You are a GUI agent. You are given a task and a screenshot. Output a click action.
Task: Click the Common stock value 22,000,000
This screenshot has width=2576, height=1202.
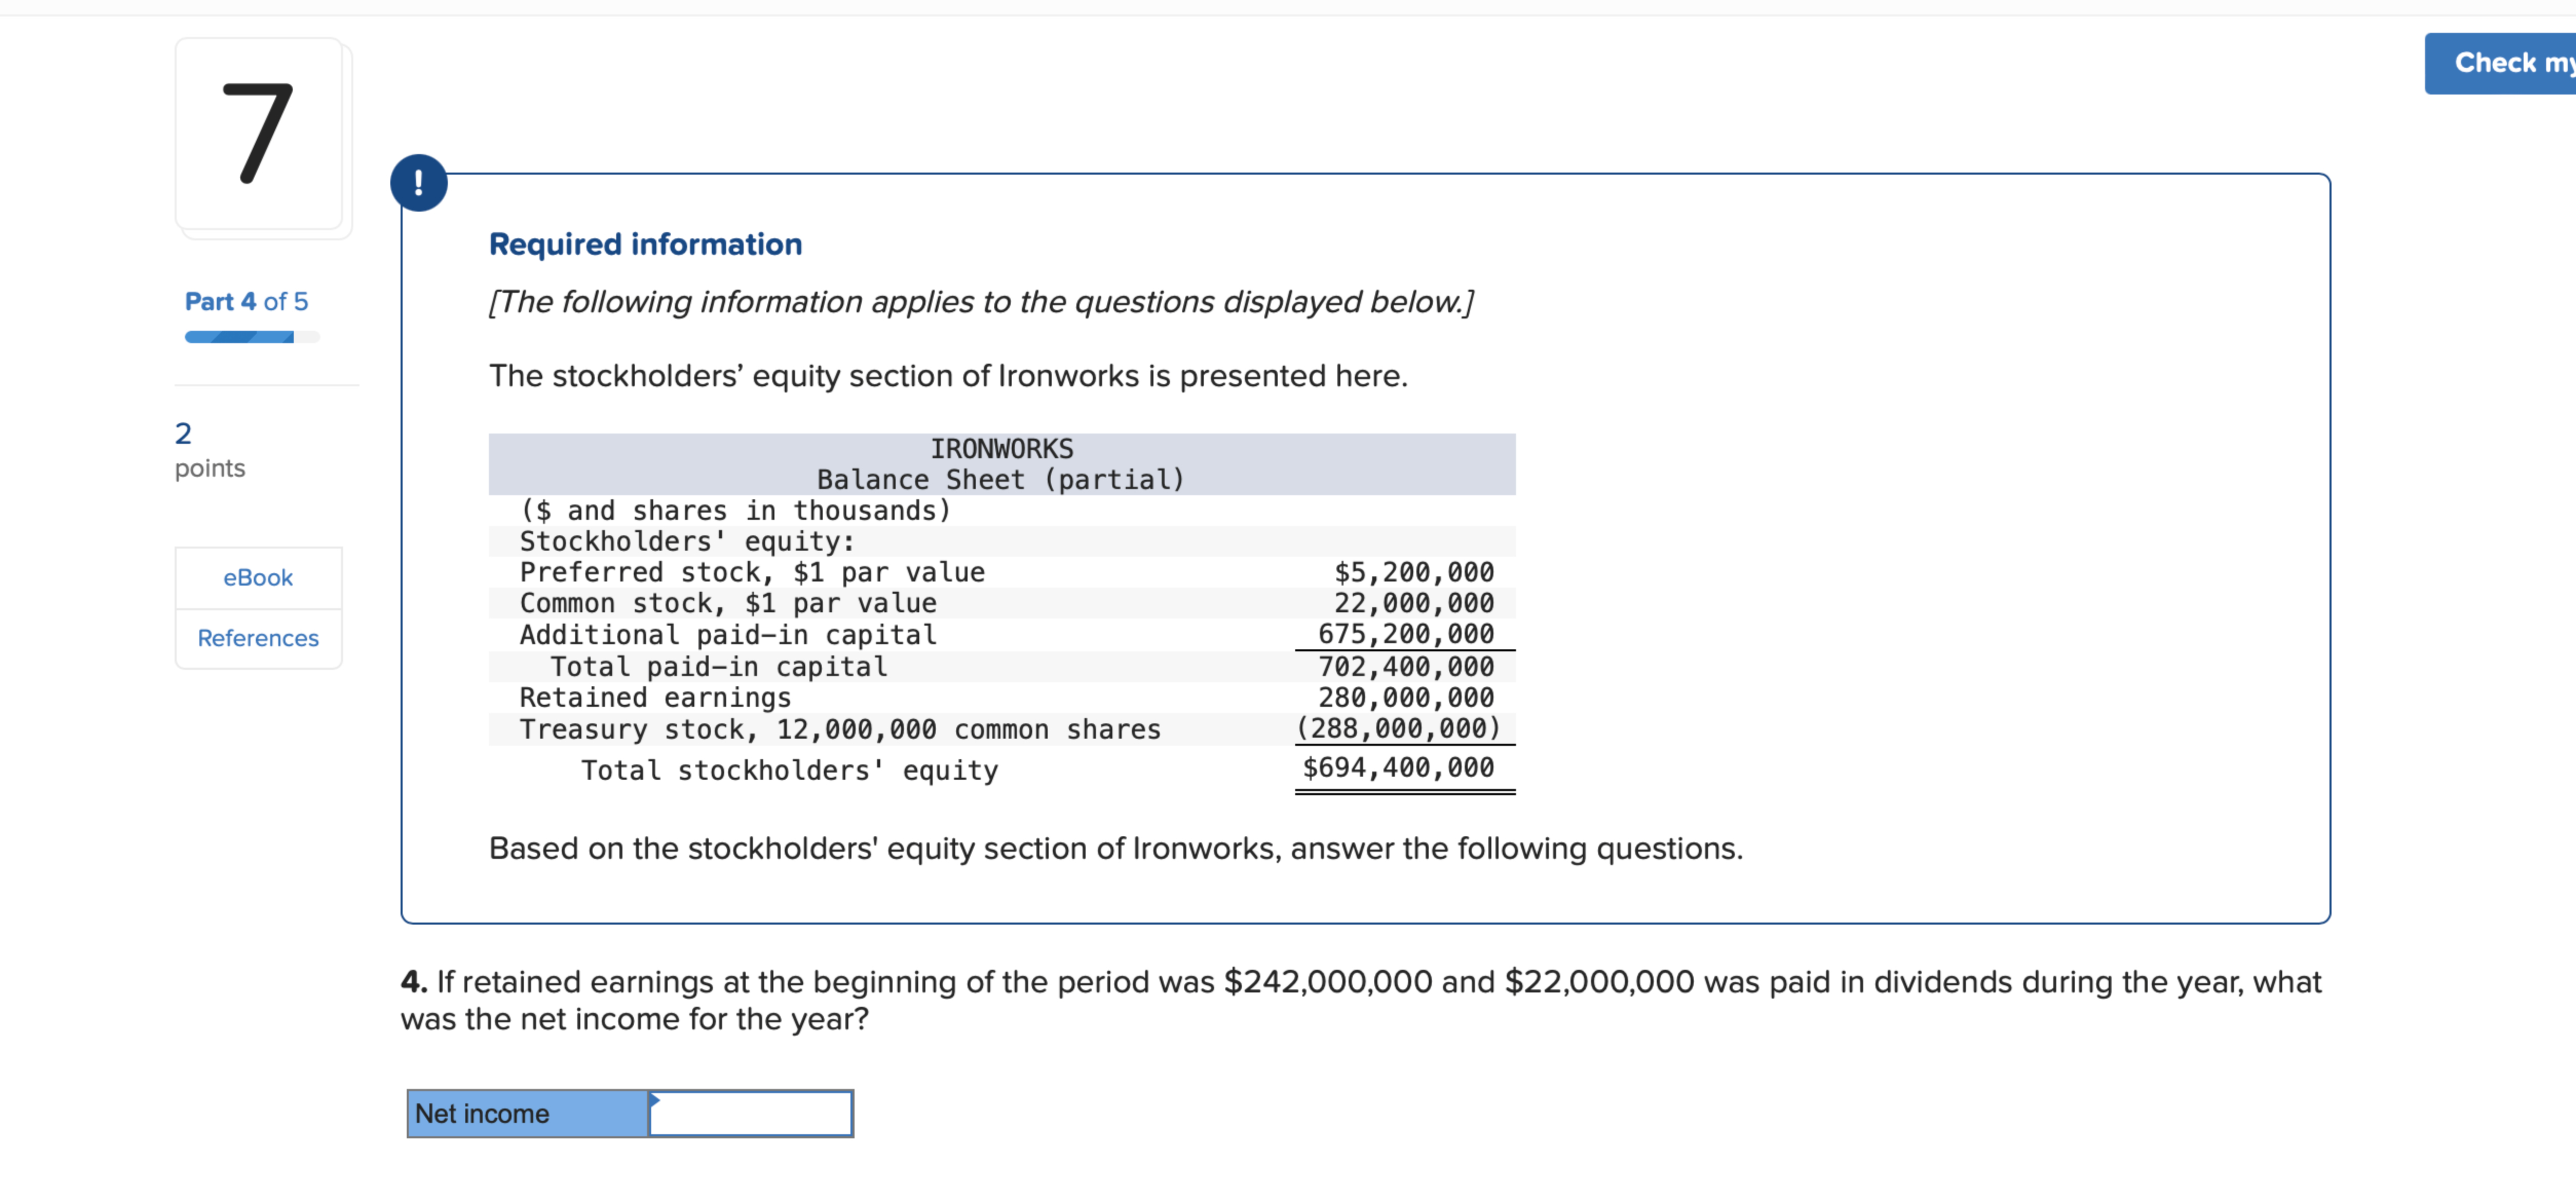1413,603
